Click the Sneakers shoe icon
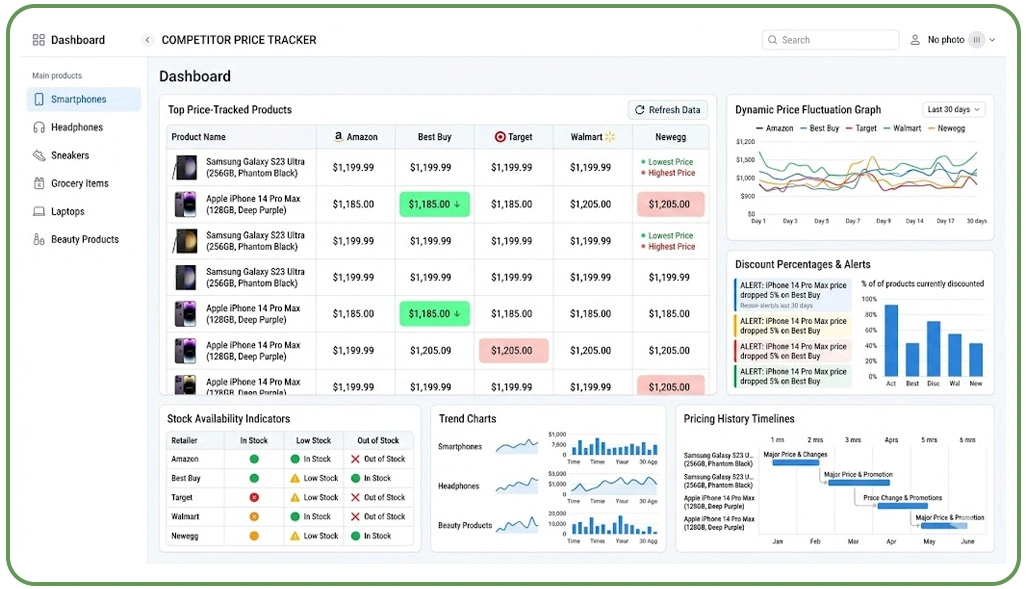 (39, 155)
